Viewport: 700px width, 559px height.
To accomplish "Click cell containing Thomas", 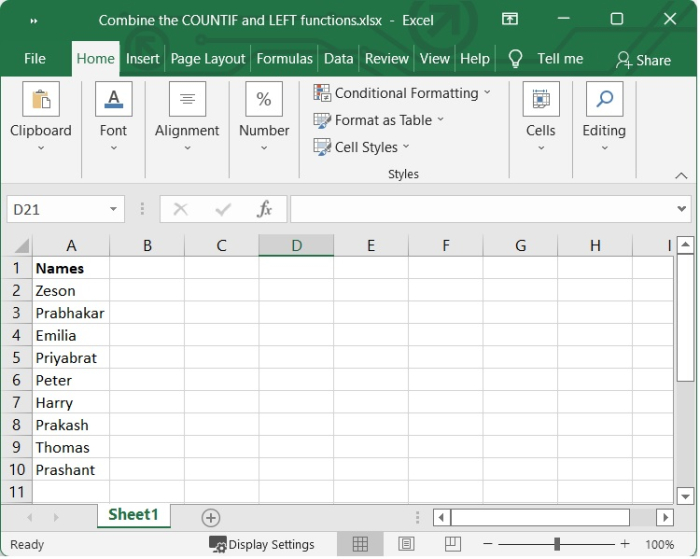I will [71, 447].
